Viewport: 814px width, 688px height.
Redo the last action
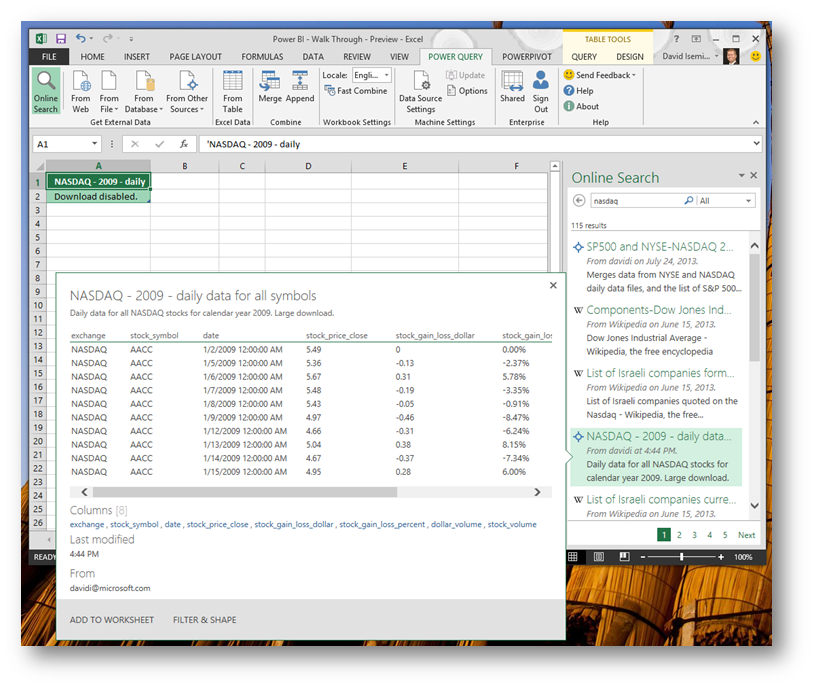(107, 38)
